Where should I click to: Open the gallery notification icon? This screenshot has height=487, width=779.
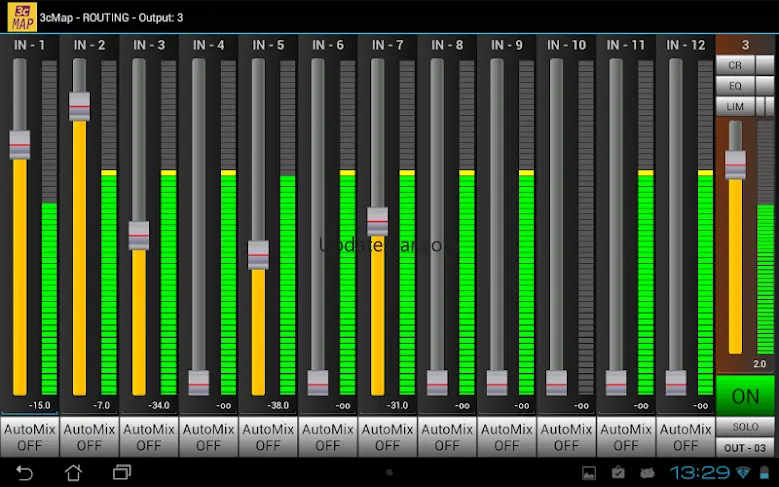[x=590, y=472]
